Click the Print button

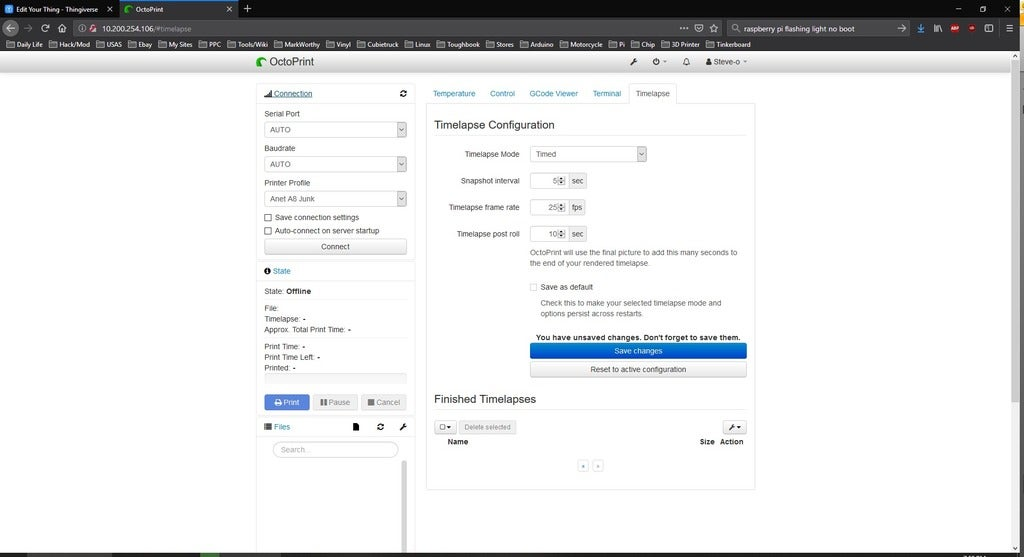pyautogui.click(x=287, y=402)
